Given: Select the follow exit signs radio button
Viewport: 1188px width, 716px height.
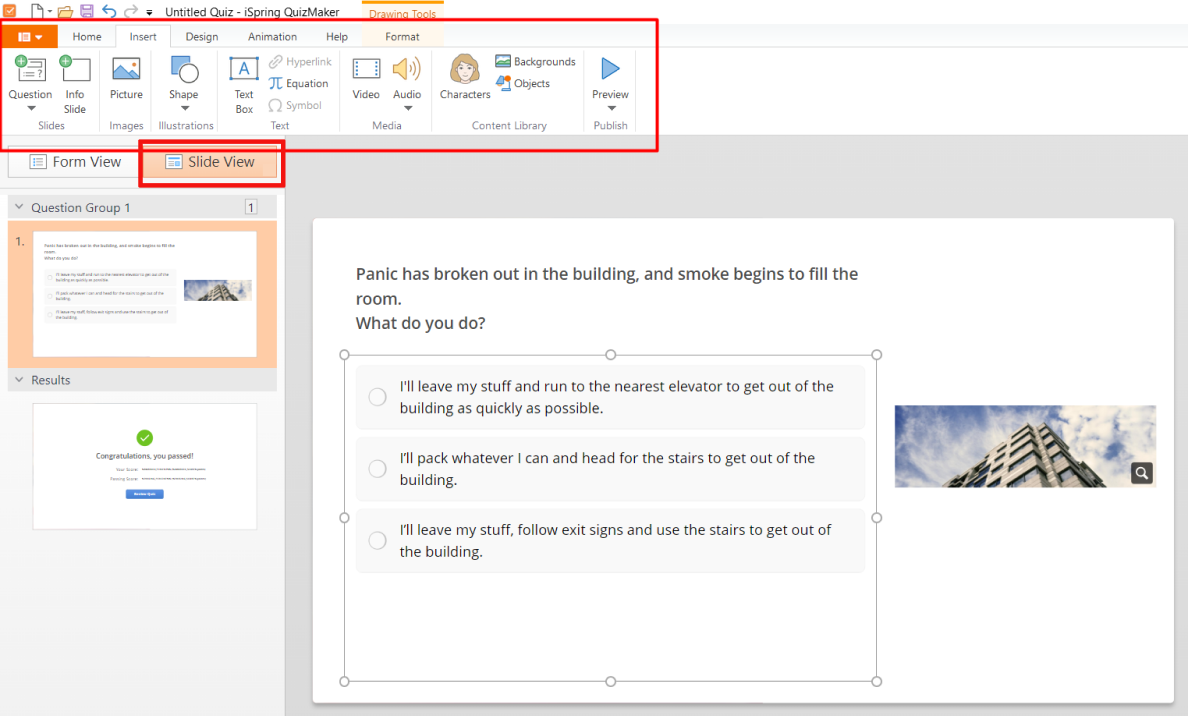Looking at the screenshot, I should click(x=377, y=540).
